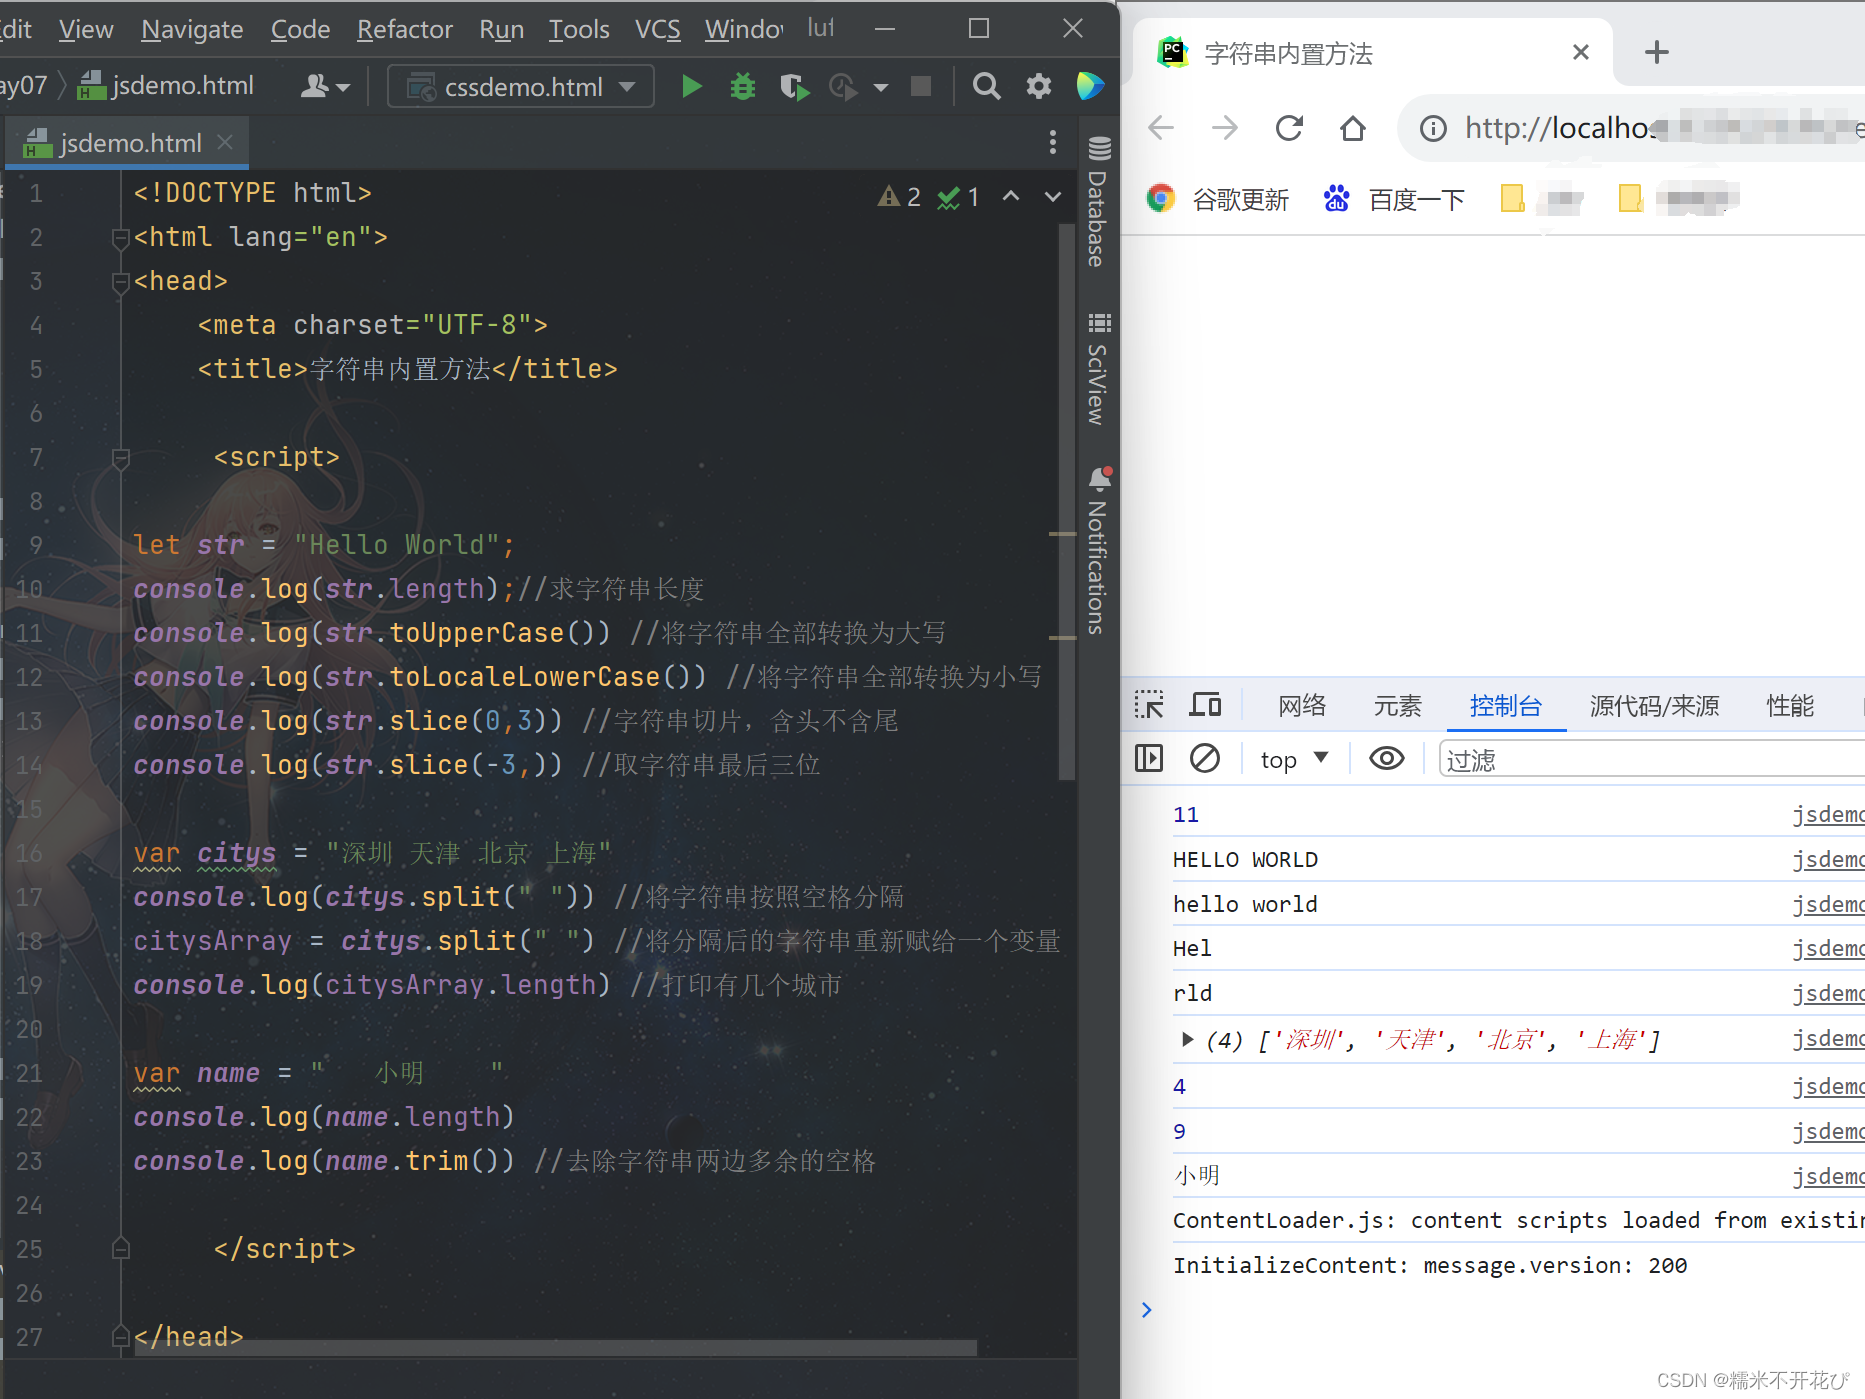
Task: Switch to the 元素 DevTools tab
Action: click(1397, 705)
